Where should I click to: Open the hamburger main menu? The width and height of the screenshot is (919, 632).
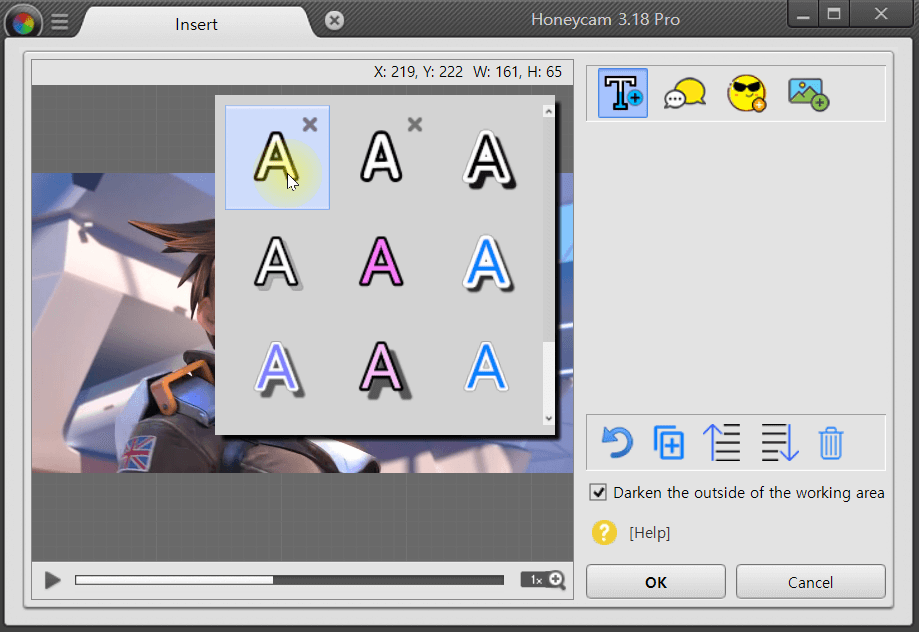[60, 22]
